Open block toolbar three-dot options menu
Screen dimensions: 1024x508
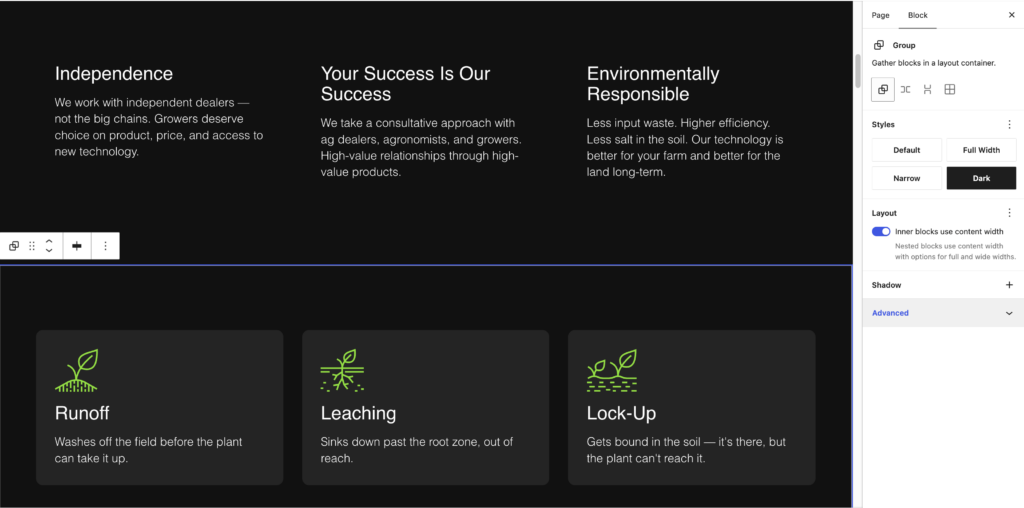coord(105,246)
